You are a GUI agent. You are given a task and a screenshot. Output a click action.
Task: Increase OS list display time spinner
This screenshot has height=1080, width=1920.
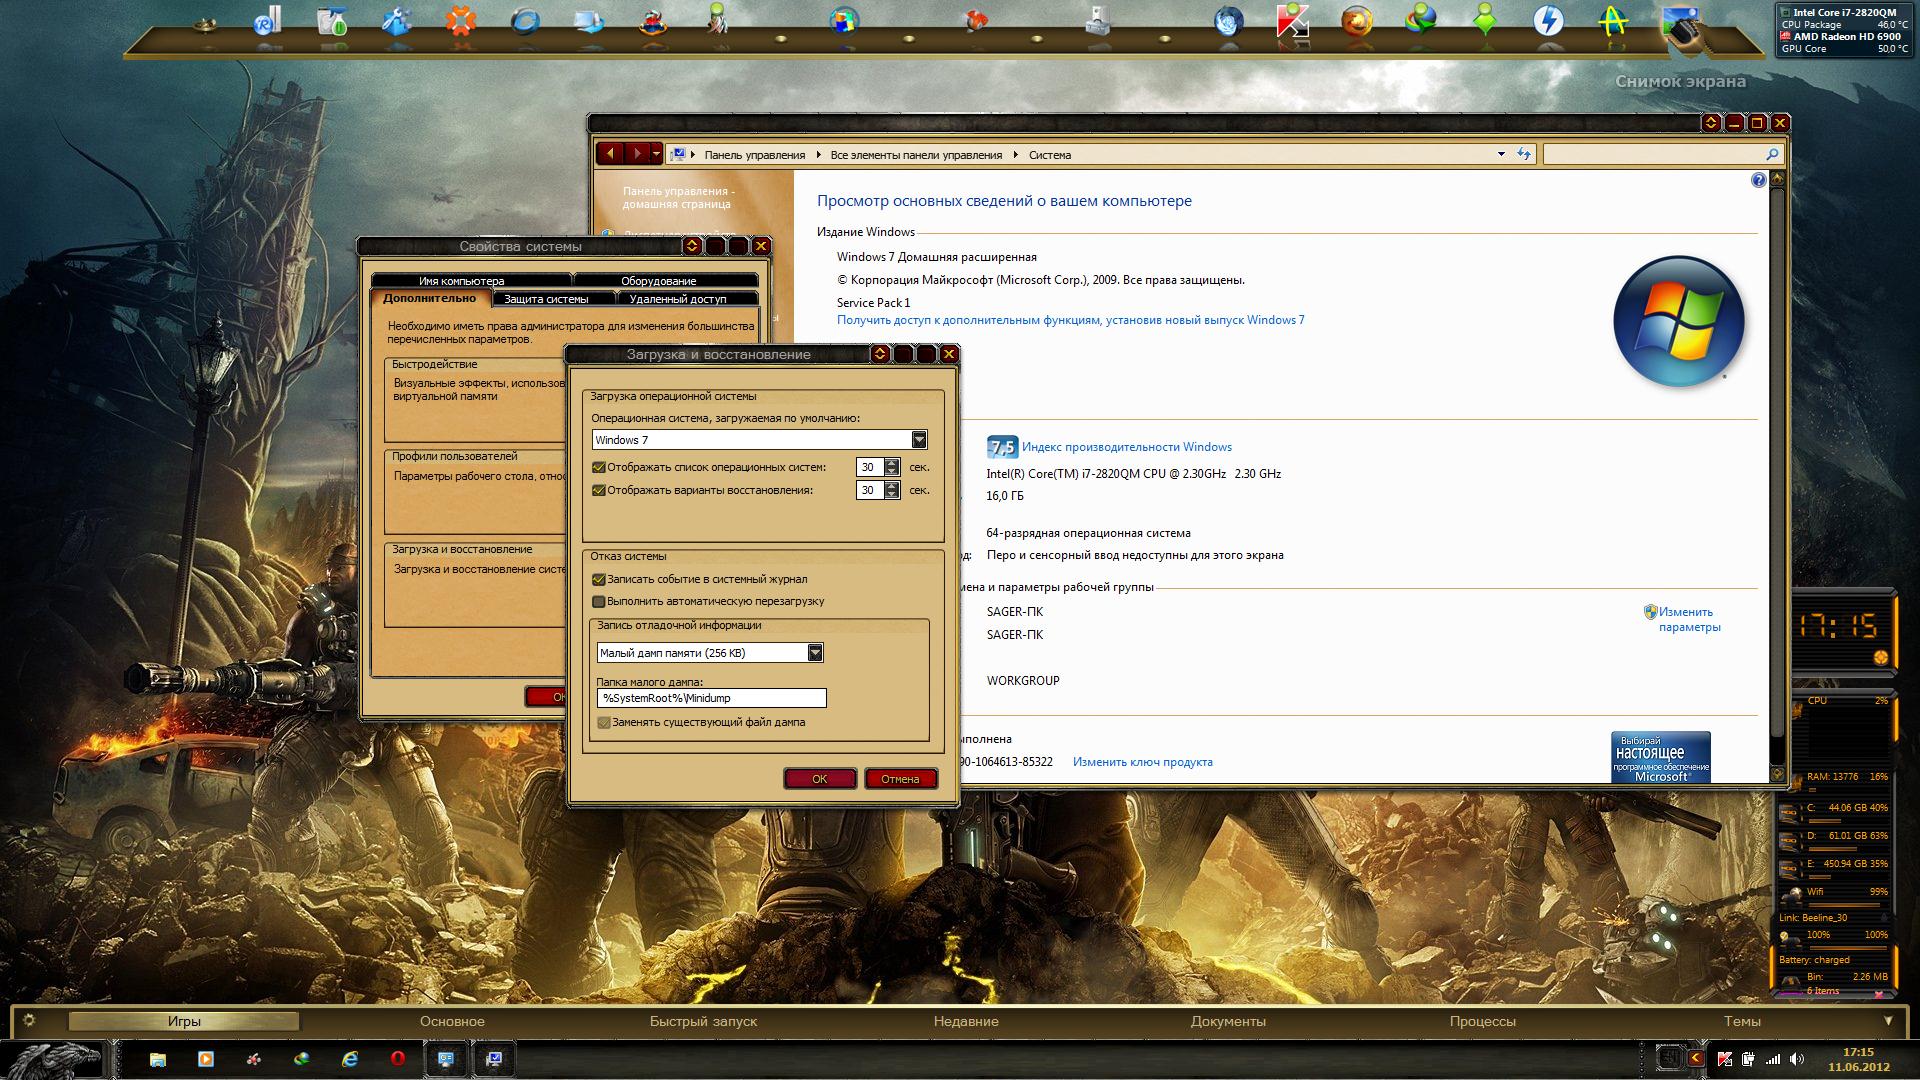(892, 462)
